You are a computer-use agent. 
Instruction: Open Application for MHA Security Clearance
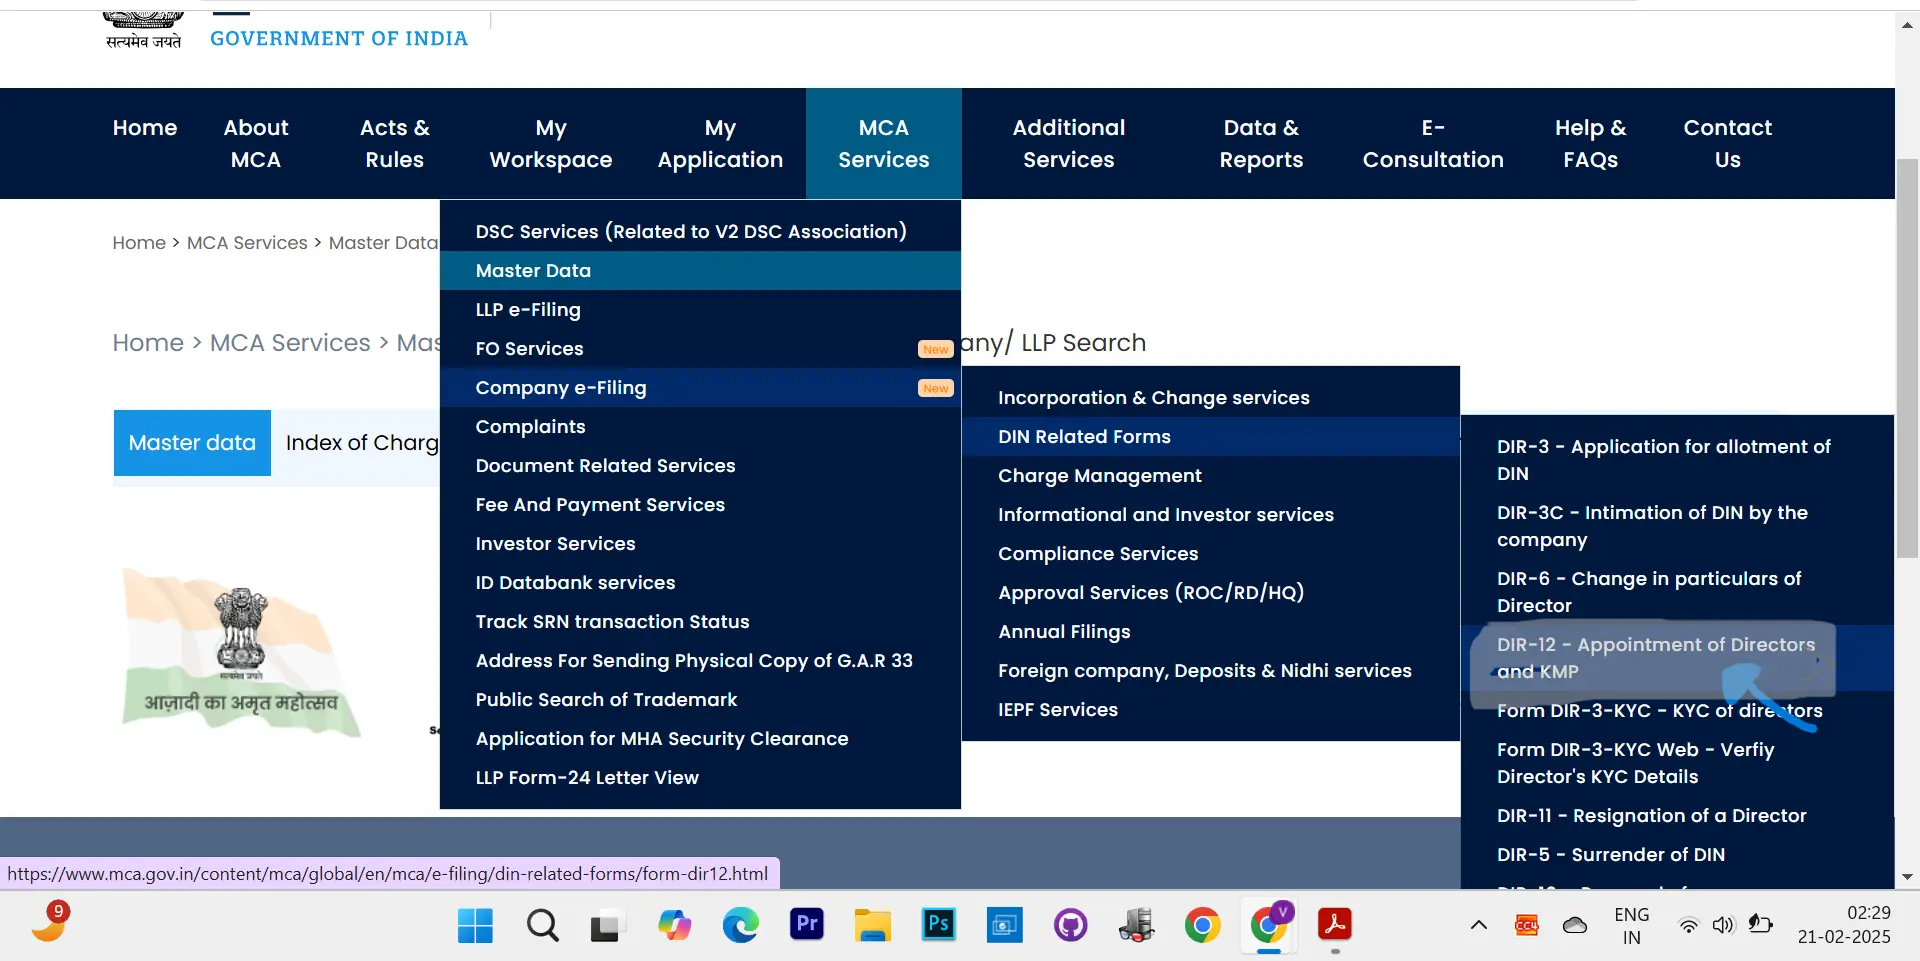(700, 738)
